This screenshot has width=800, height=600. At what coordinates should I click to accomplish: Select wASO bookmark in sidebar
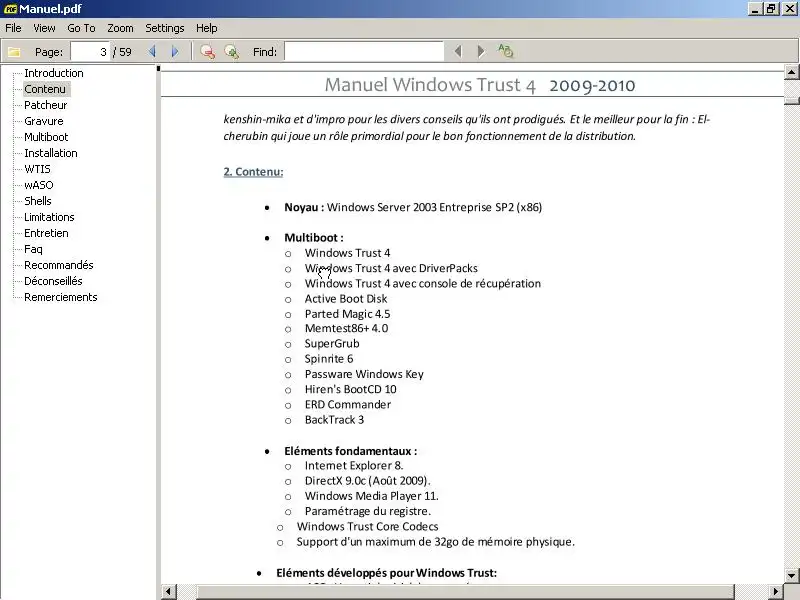tap(39, 185)
